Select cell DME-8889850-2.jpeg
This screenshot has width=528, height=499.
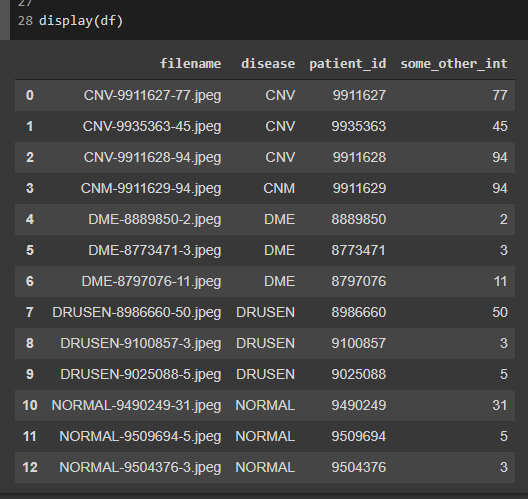tap(155, 220)
